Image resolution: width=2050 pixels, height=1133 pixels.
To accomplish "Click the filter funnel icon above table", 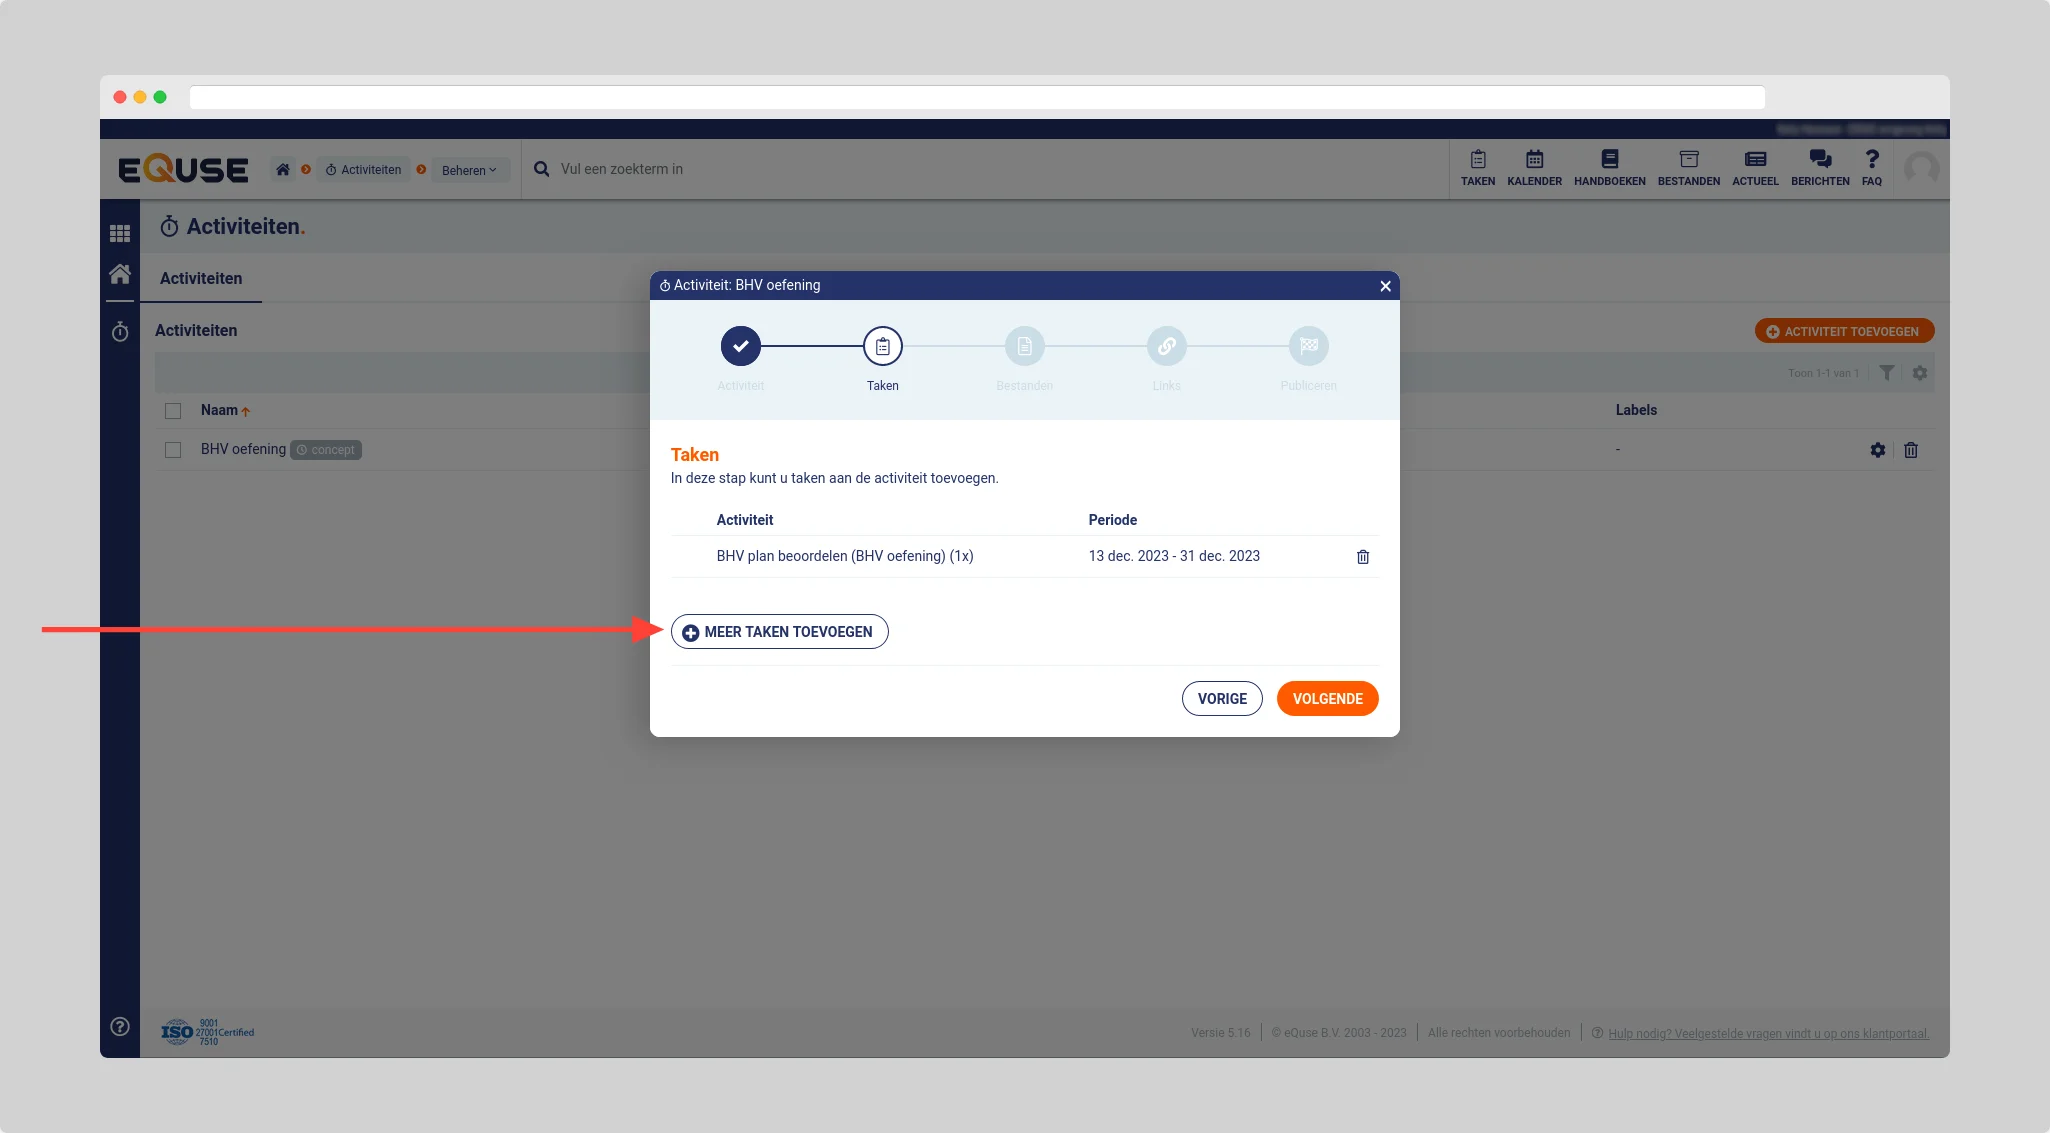I will click(x=1886, y=373).
